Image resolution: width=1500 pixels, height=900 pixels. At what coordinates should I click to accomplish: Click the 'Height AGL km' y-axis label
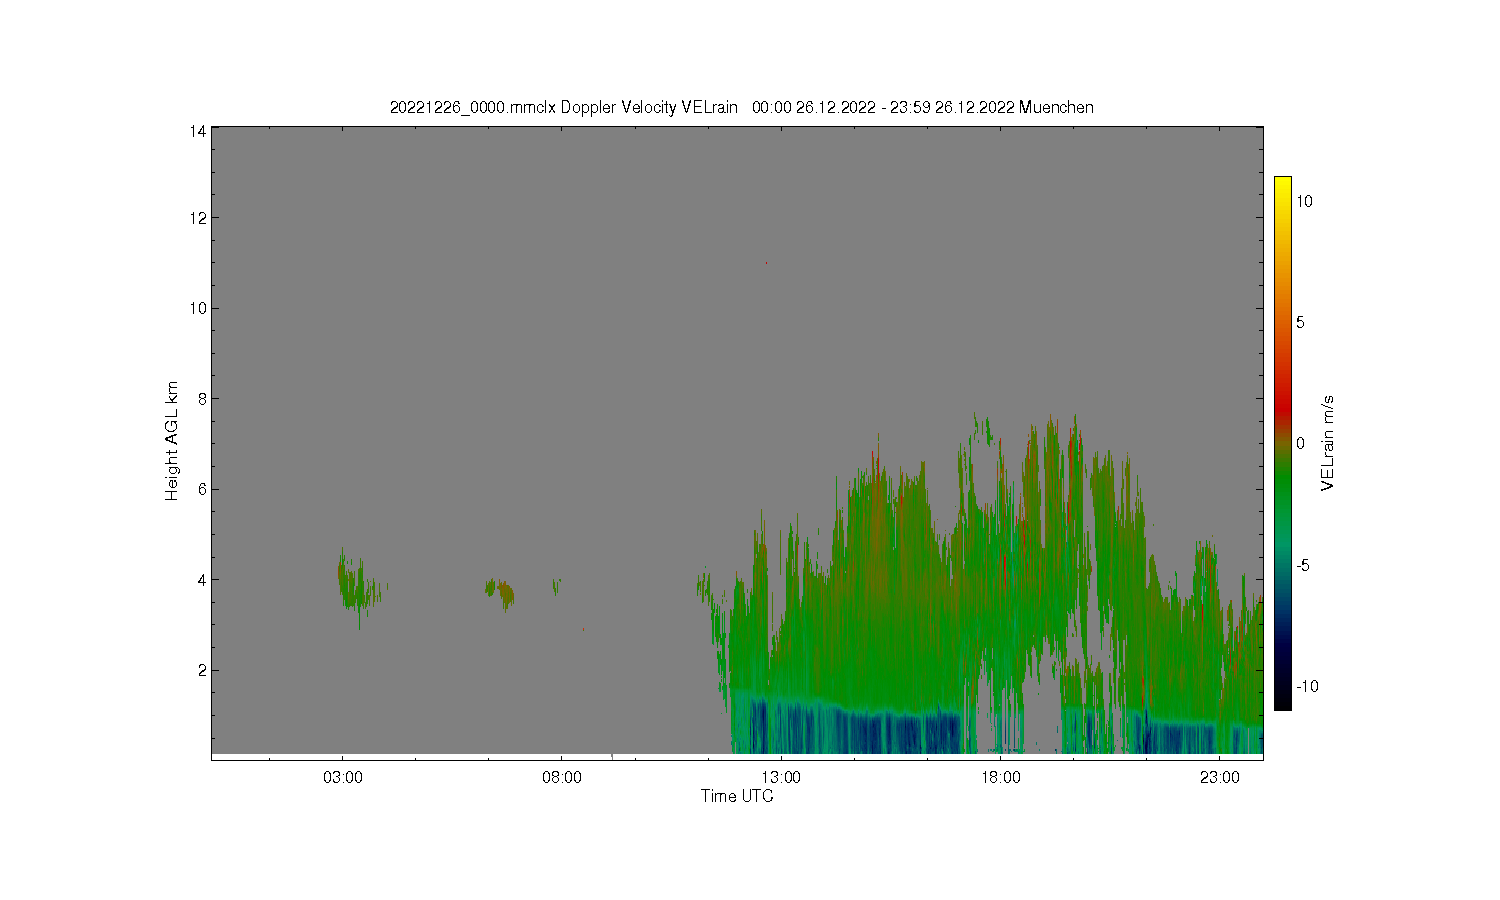(x=172, y=441)
